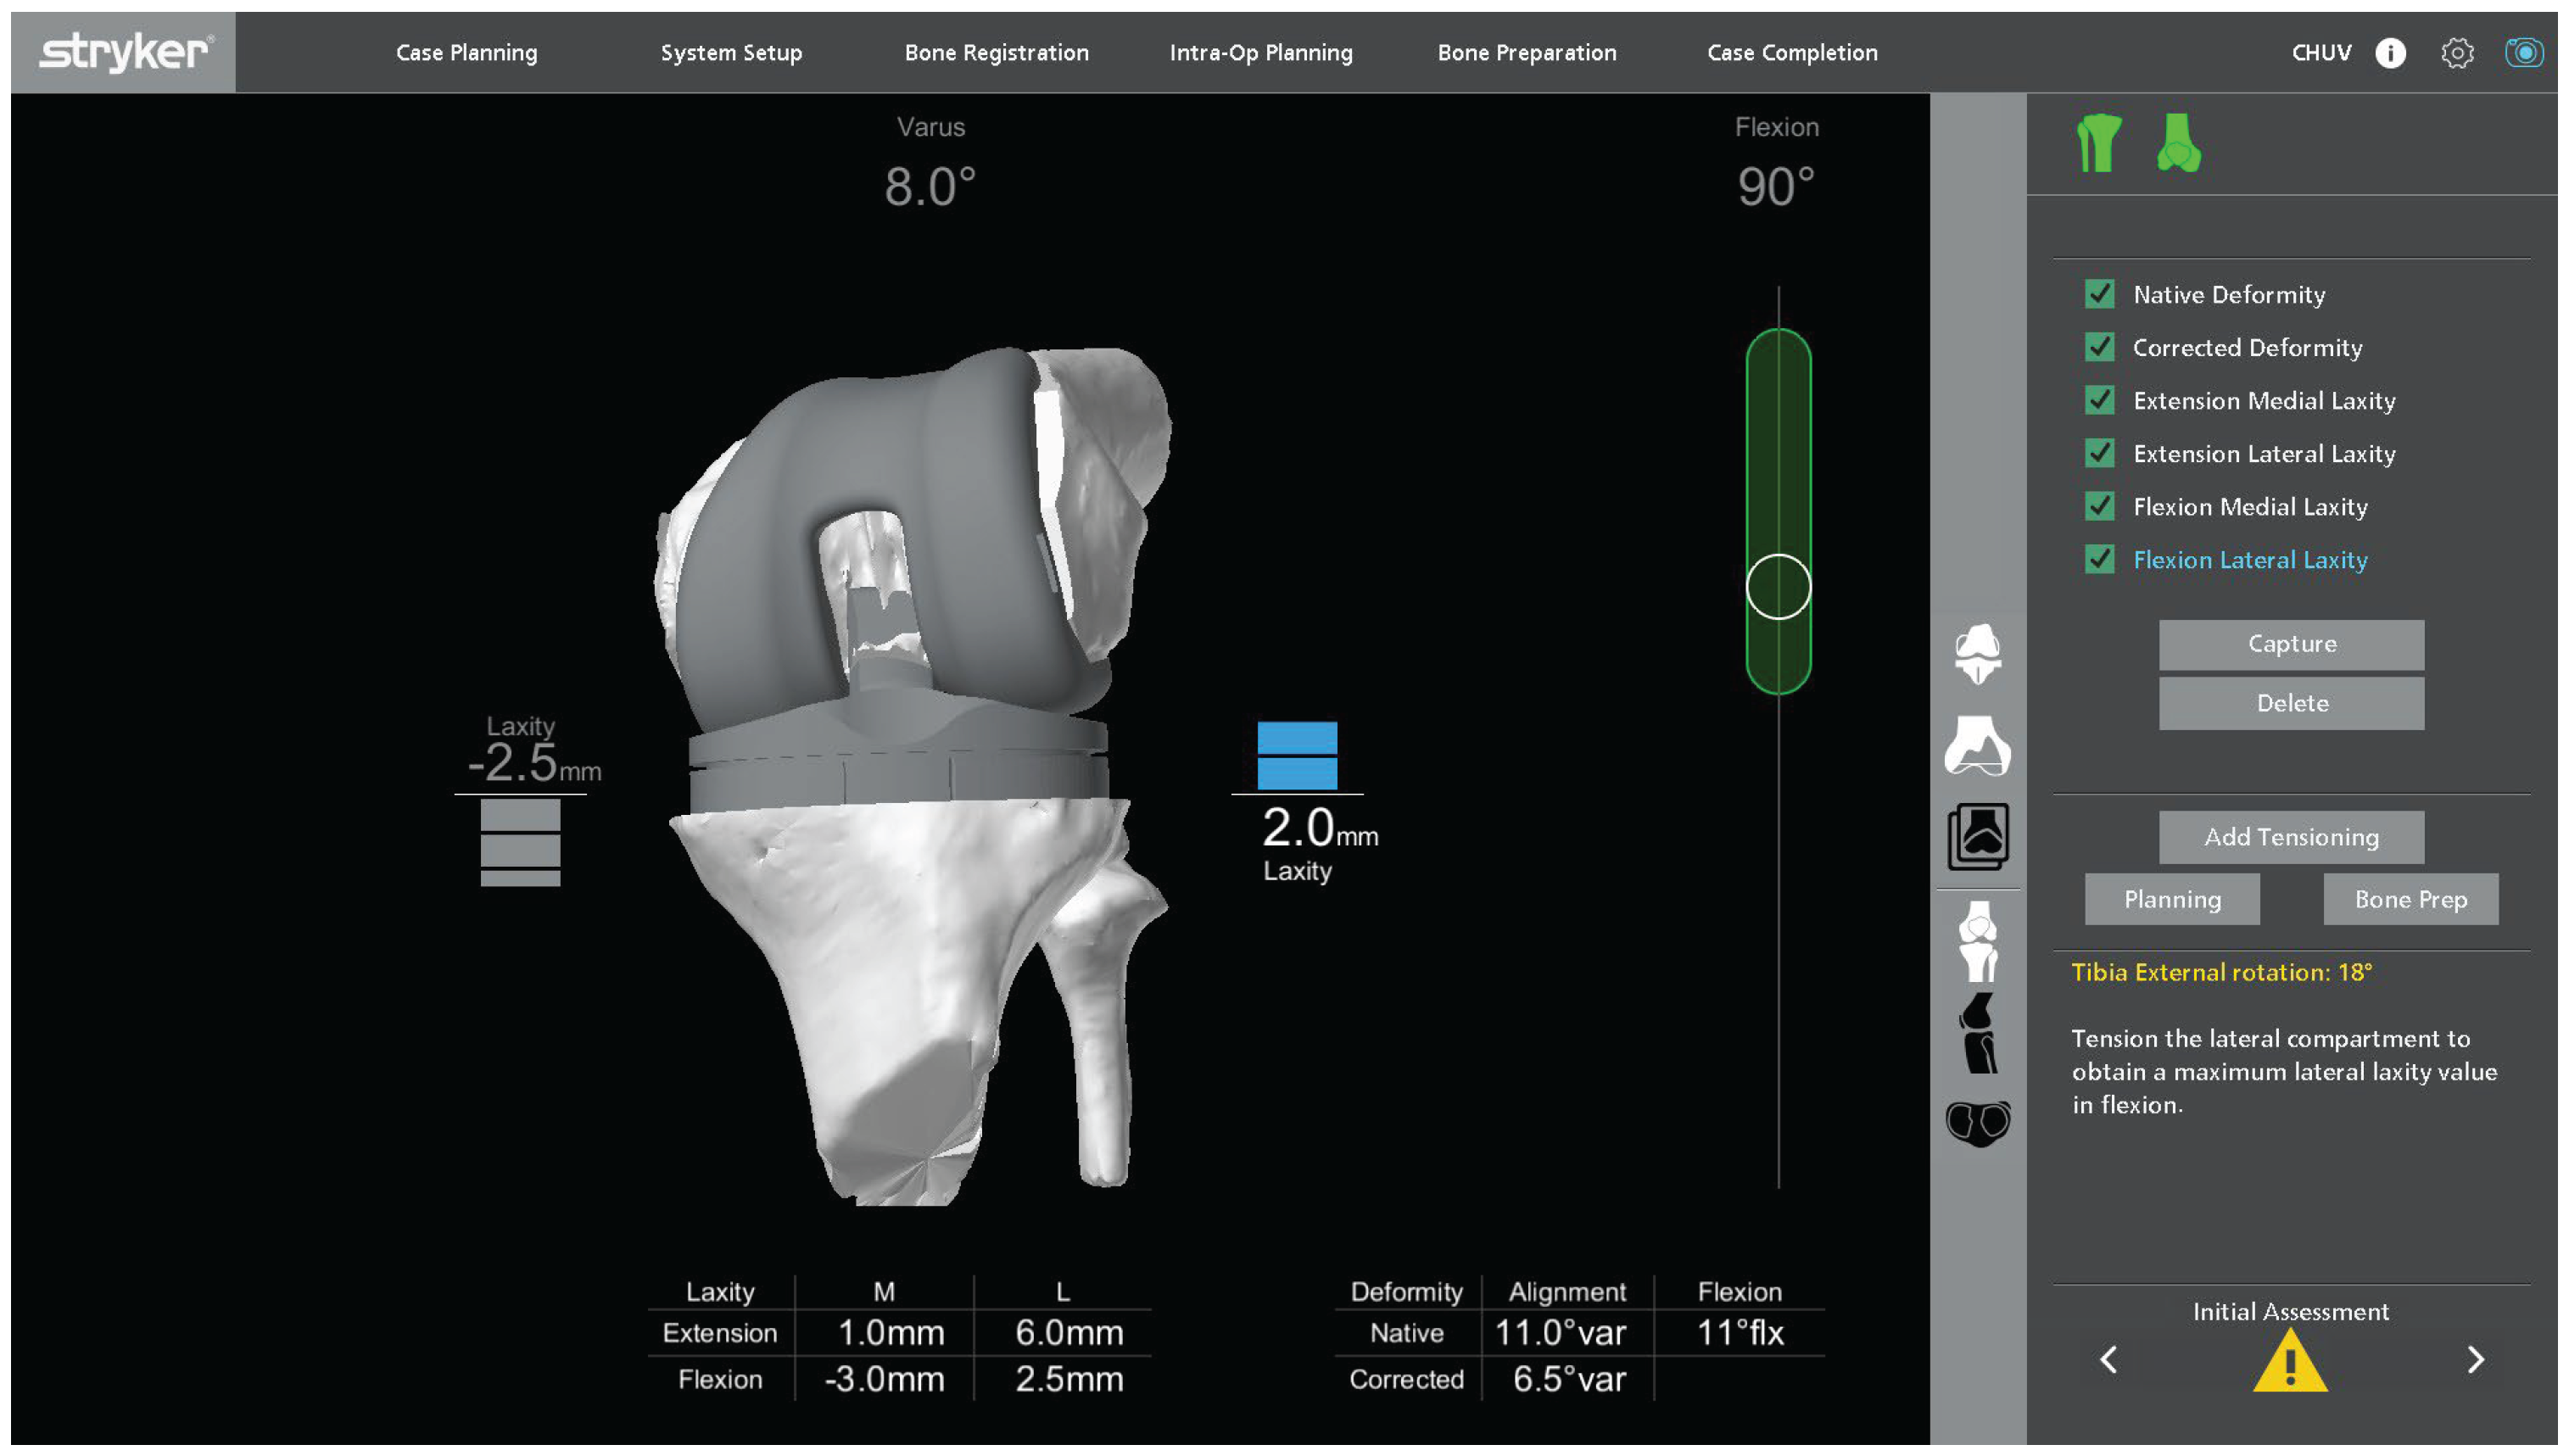The height and width of the screenshot is (1456, 2569).
Task: Open the Intra-Op Planning tab
Action: click(x=1260, y=53)
